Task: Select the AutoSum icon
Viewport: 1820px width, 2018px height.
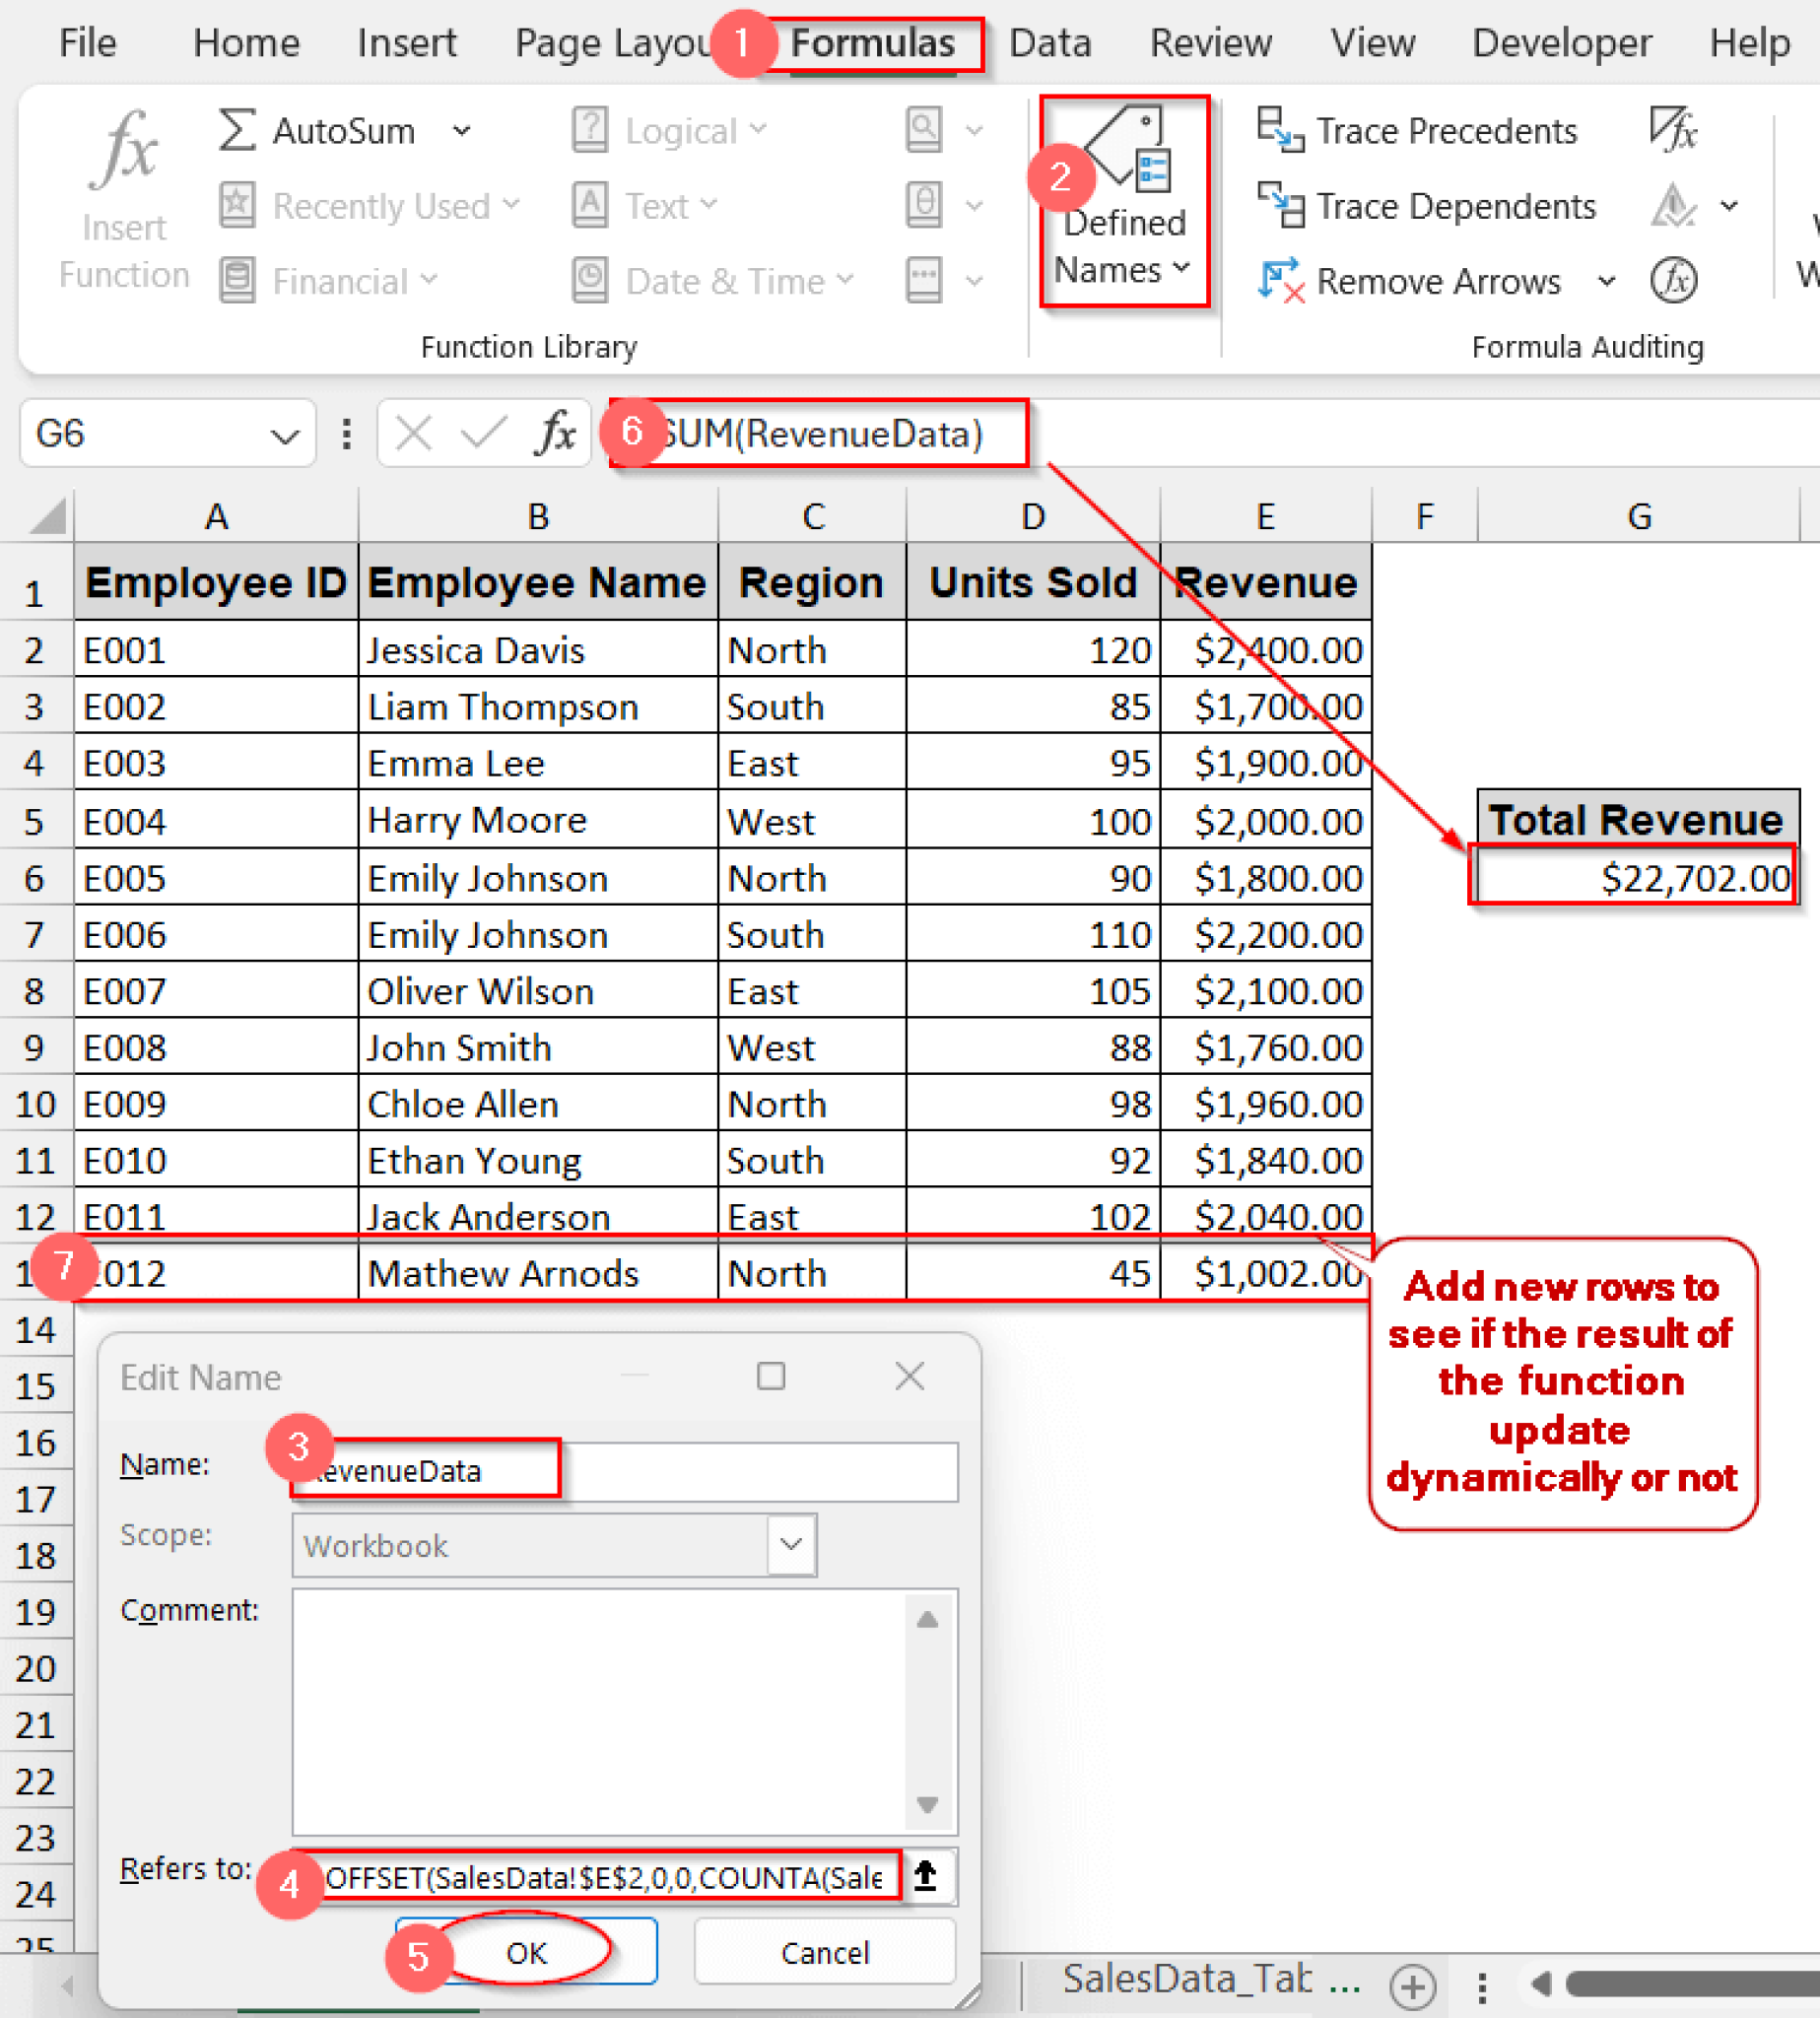Action: click(236, 130)
